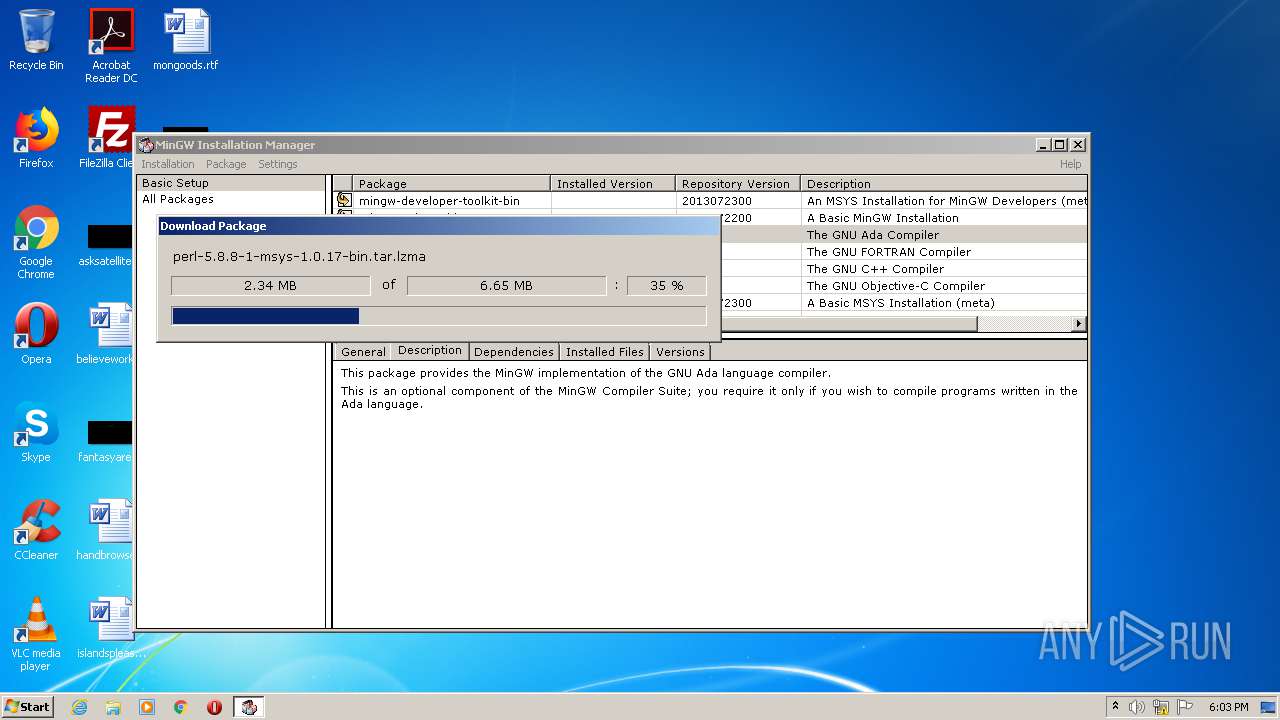Launch Skype from the desktop
This screenshot has height=720, width=1280.
[36, 432]
